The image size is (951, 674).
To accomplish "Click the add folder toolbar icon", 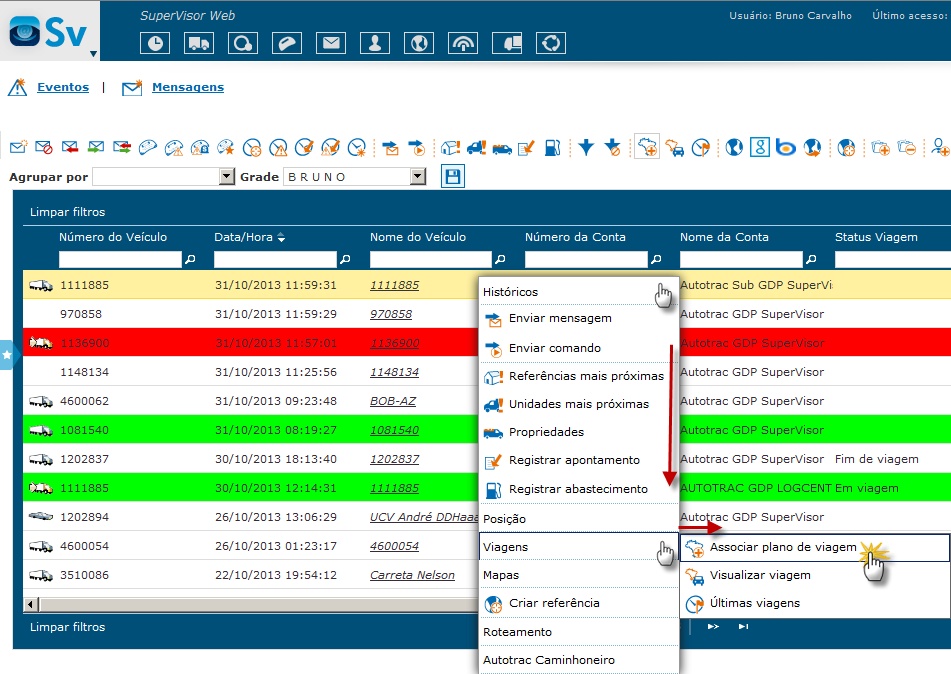I will 880,147.
